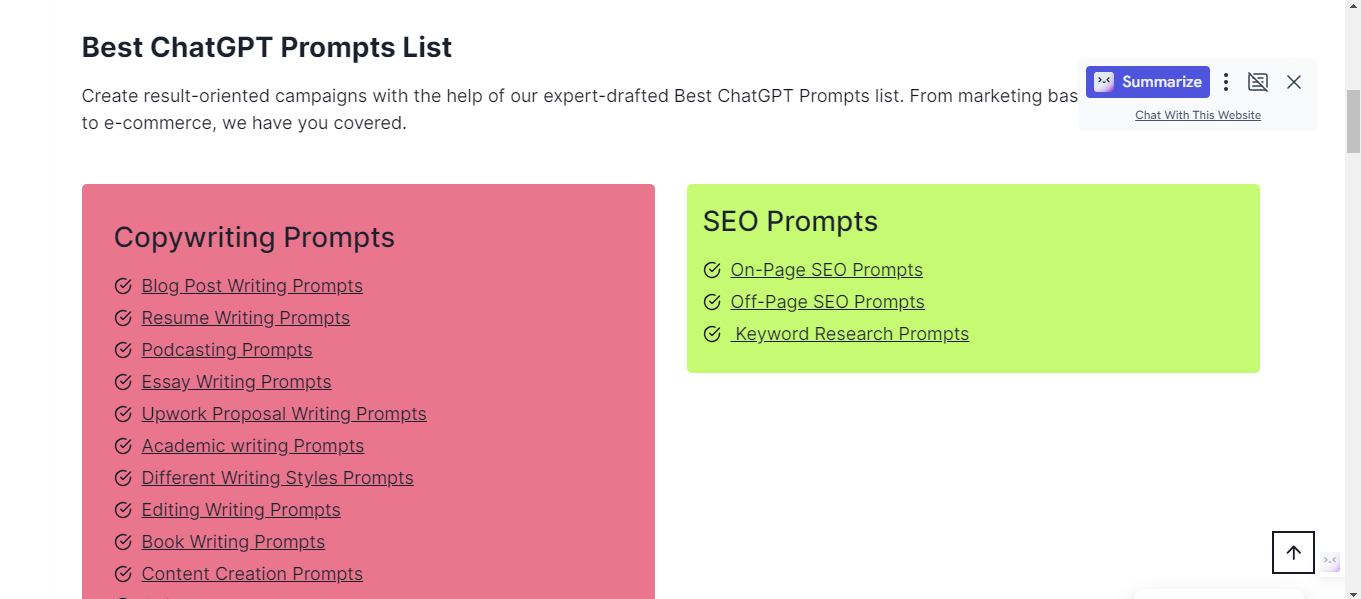Open Upwork Proposal Writing Prompts
Image resolution: width=1361 pixels, height=599 pixels.
coord(284,413)
